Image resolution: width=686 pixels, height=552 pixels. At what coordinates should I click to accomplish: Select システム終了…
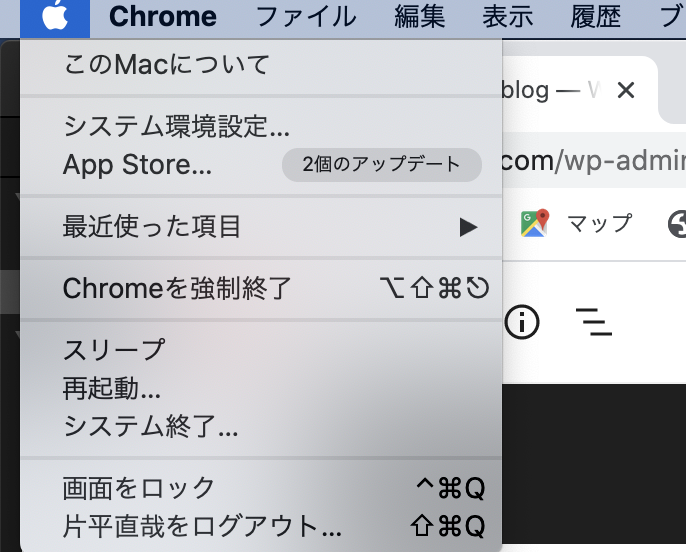(261, 426)
